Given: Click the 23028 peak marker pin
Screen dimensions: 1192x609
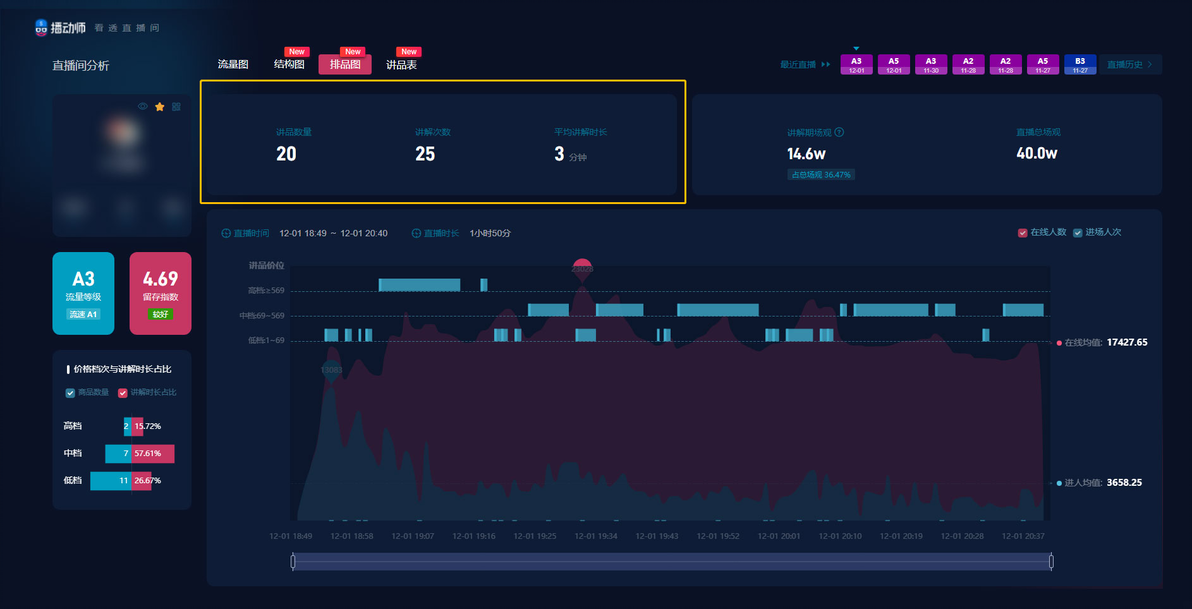Looking at the screenshot, I should click(582, 269).
